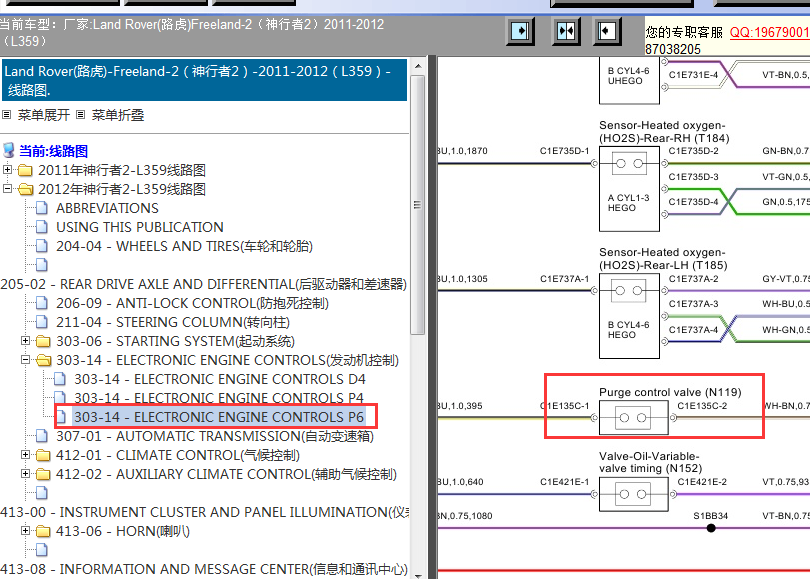The height and width of the screenshot is (579, 810).
Task: Click the right-pane layout icon in top toolbar
Action: (607, 31)
